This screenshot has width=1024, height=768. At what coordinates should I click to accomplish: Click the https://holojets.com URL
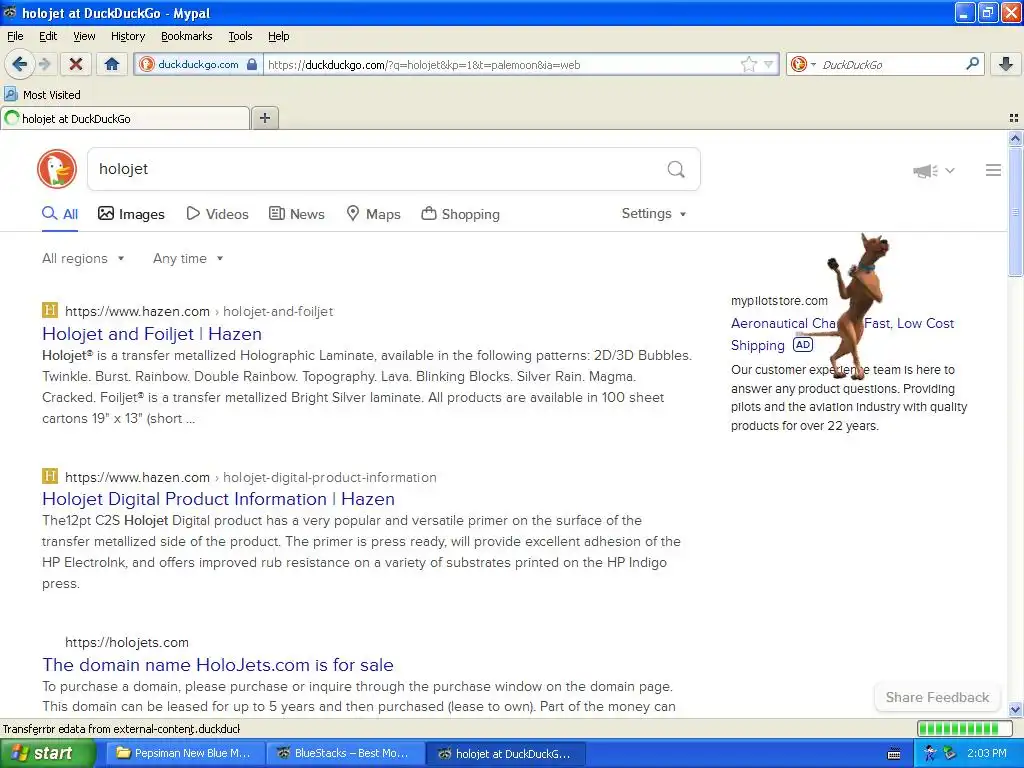[x=127, y=643]
